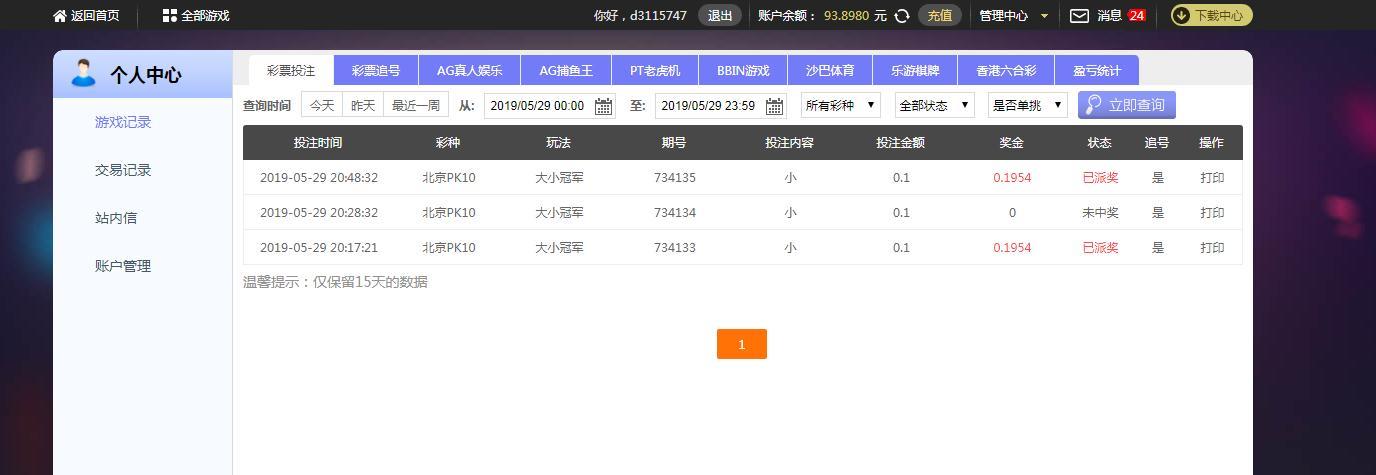Open the messages envelope icon
Viewport: 1376px width, 475px height.
click(1080, 15)
